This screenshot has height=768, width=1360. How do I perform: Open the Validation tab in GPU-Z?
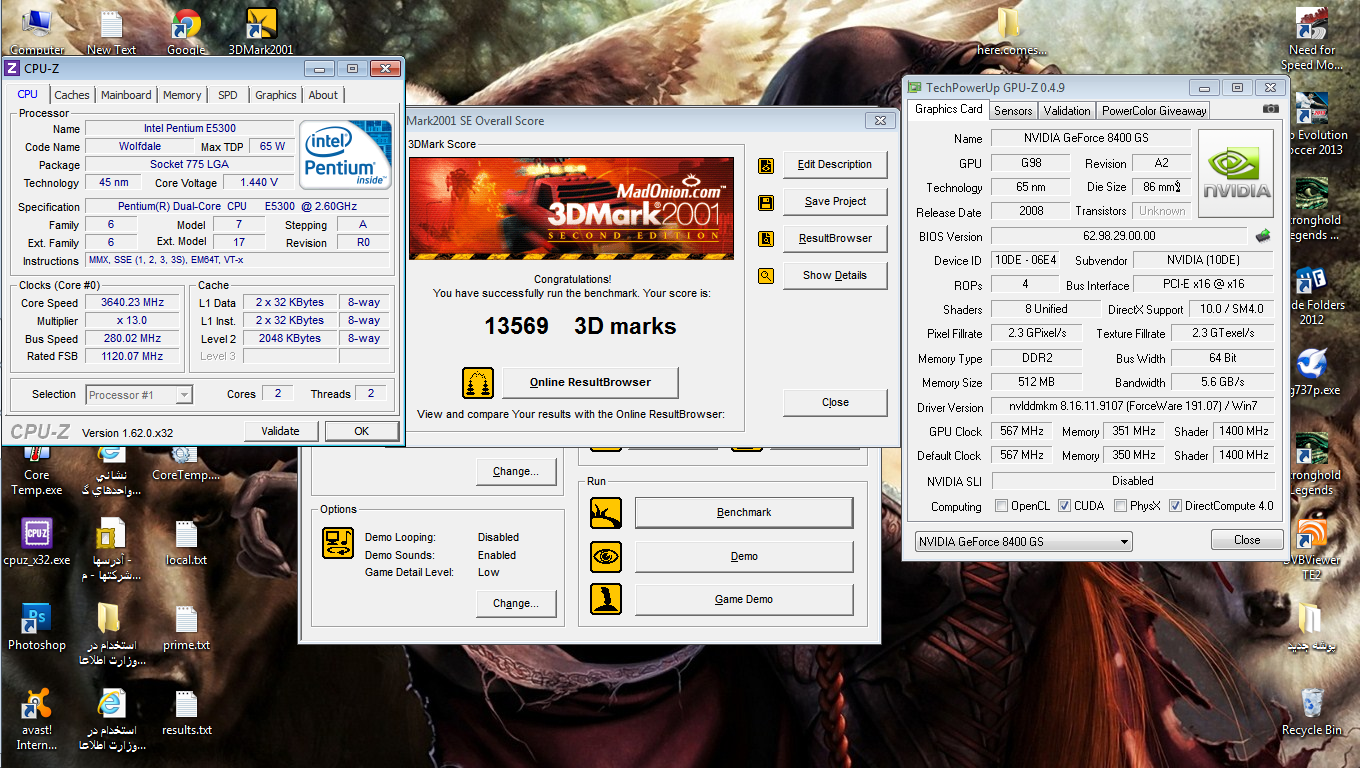[1067, 111]
